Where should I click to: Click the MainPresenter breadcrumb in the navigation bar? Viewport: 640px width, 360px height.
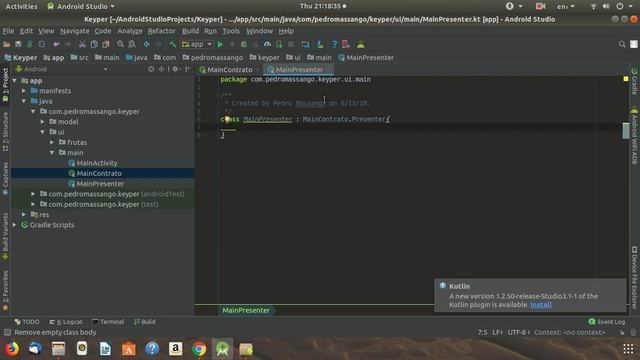(366, 58)
